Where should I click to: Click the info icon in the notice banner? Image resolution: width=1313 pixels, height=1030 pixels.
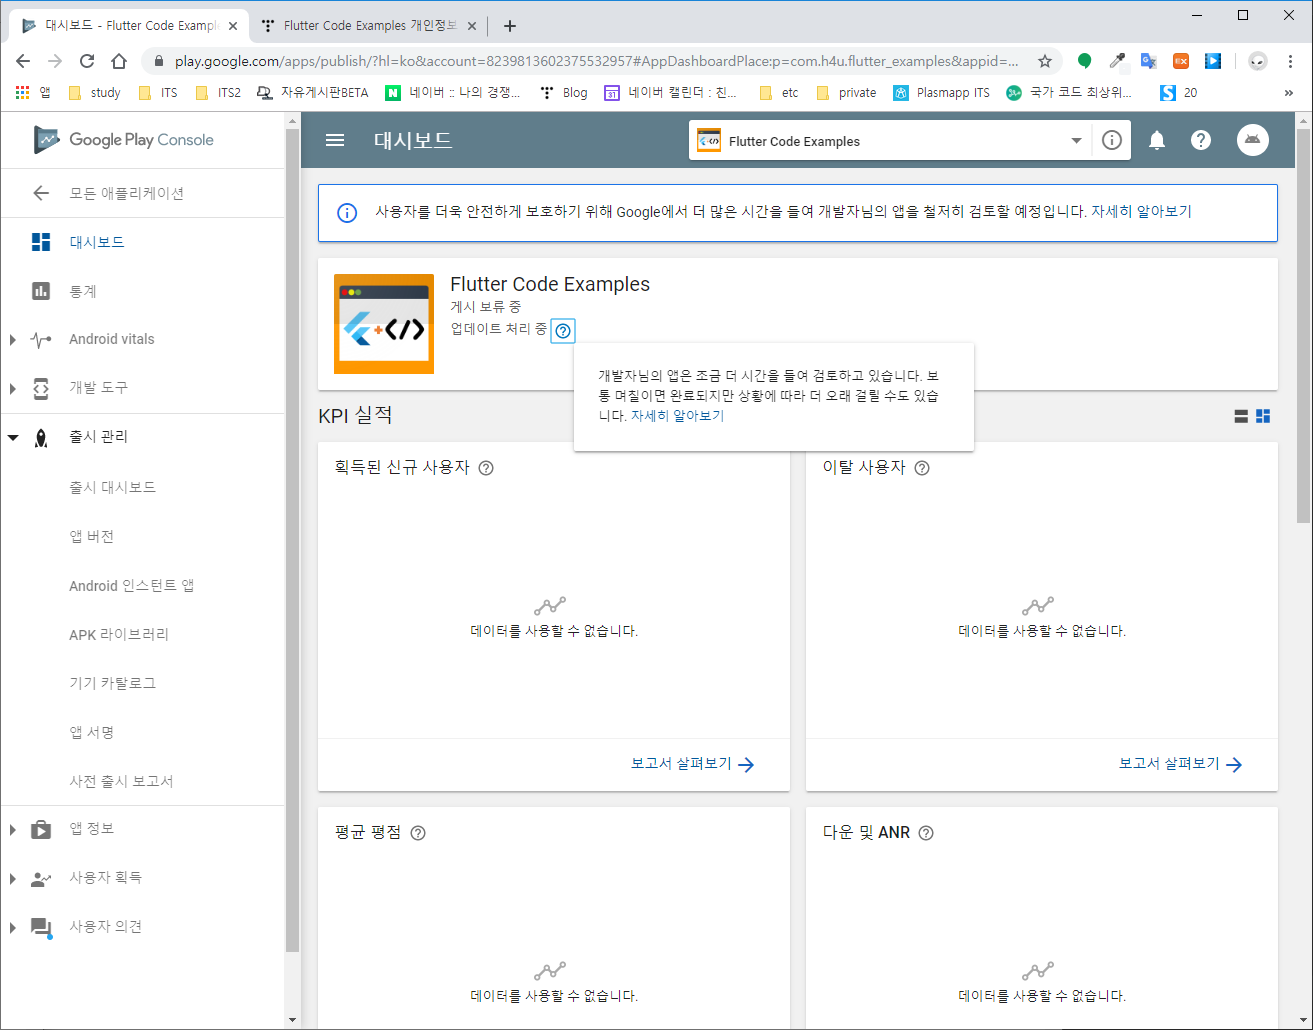tap(347, 212)
